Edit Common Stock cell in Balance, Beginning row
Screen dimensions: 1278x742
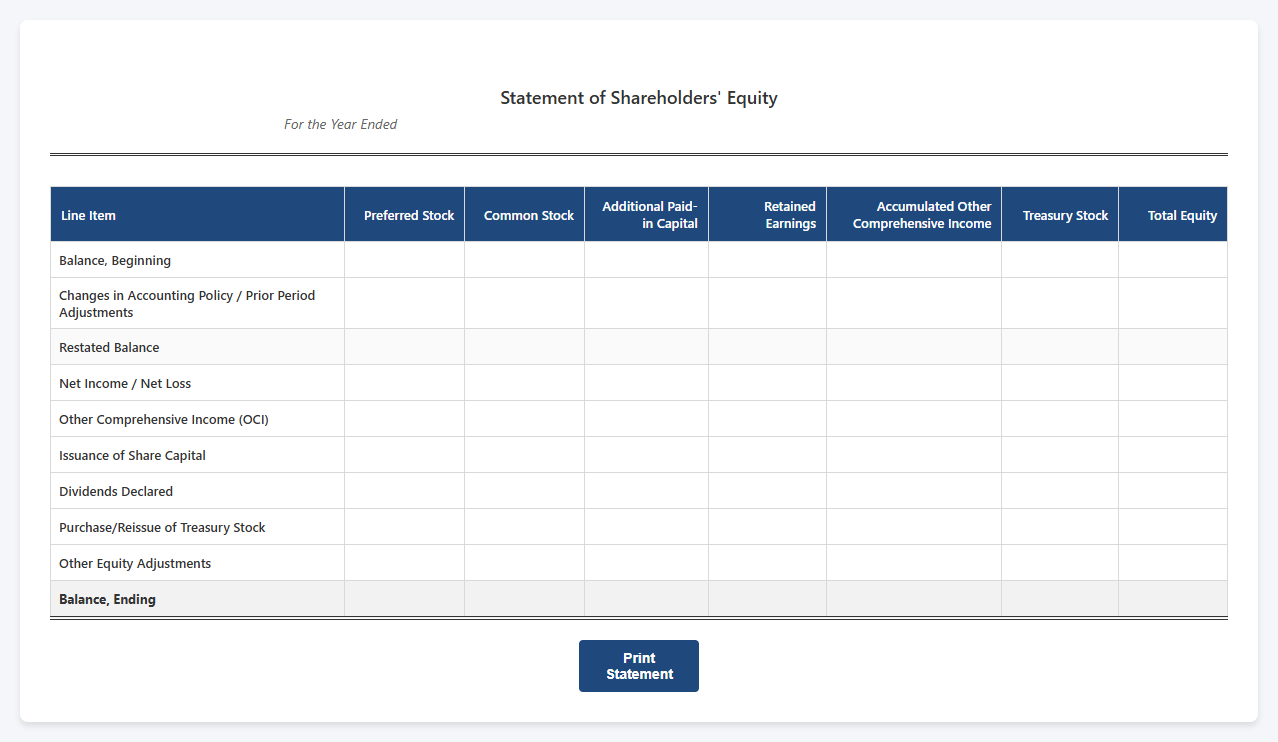pos(525,260)
